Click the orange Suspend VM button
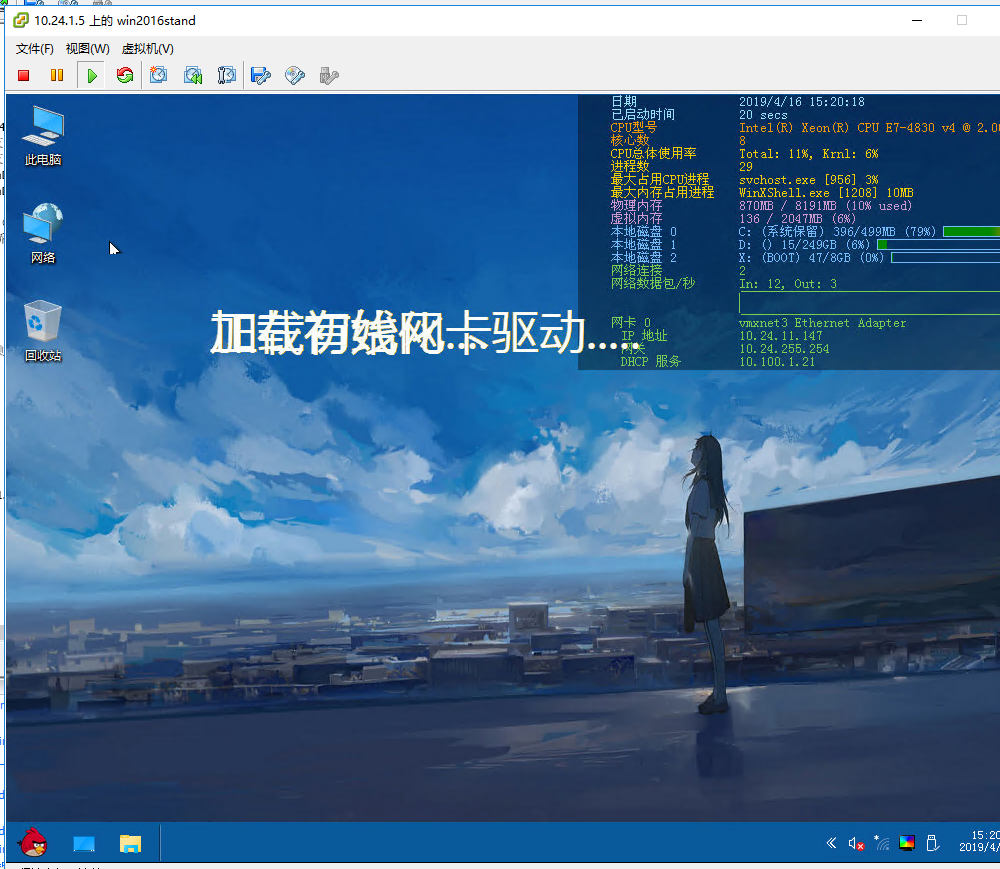Image resolution: width=1000 pixels, height=869 pixels. pos(57,75)
